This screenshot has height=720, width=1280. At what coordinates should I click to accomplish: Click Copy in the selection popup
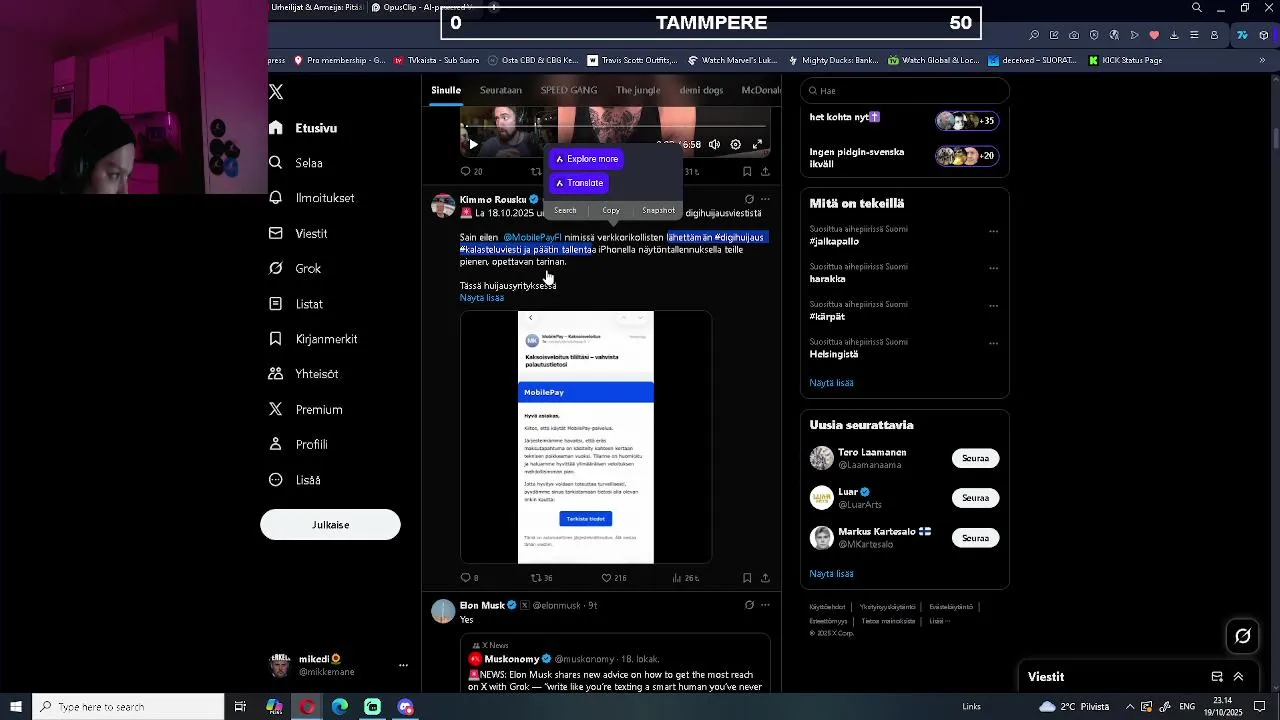[611, 210]
